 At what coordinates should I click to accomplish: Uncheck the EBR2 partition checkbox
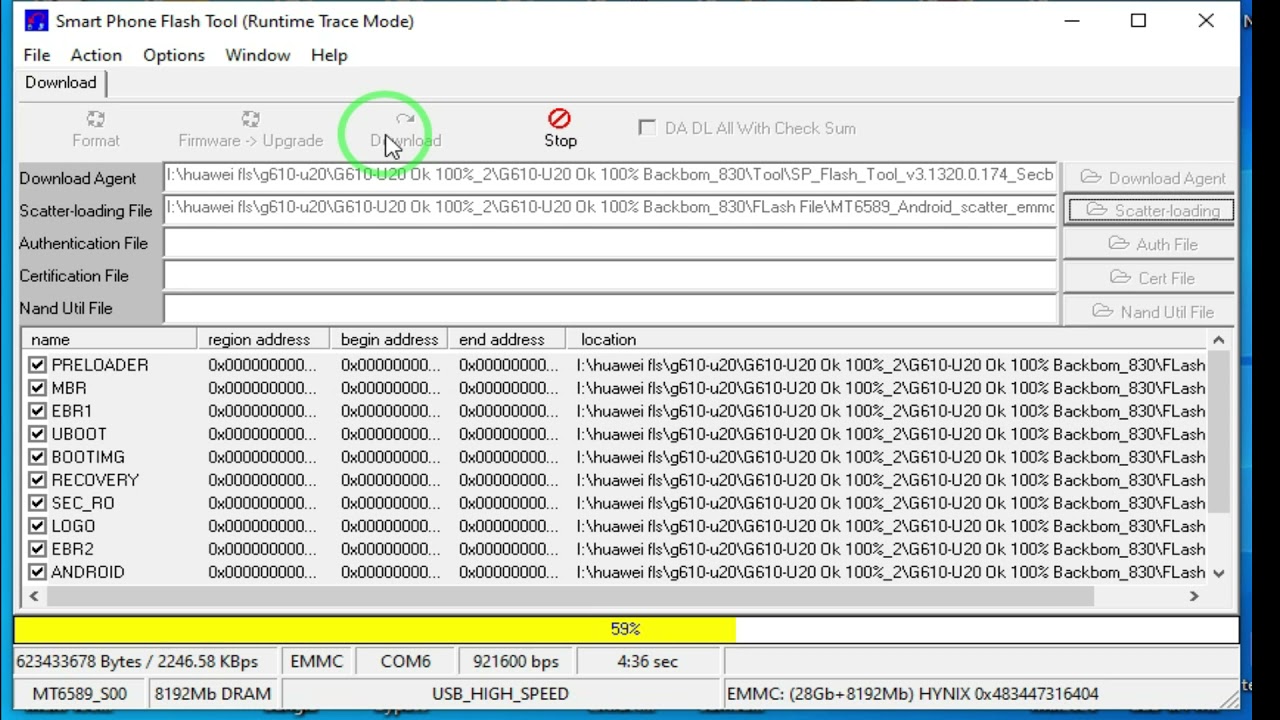click(x=37, y=549)
